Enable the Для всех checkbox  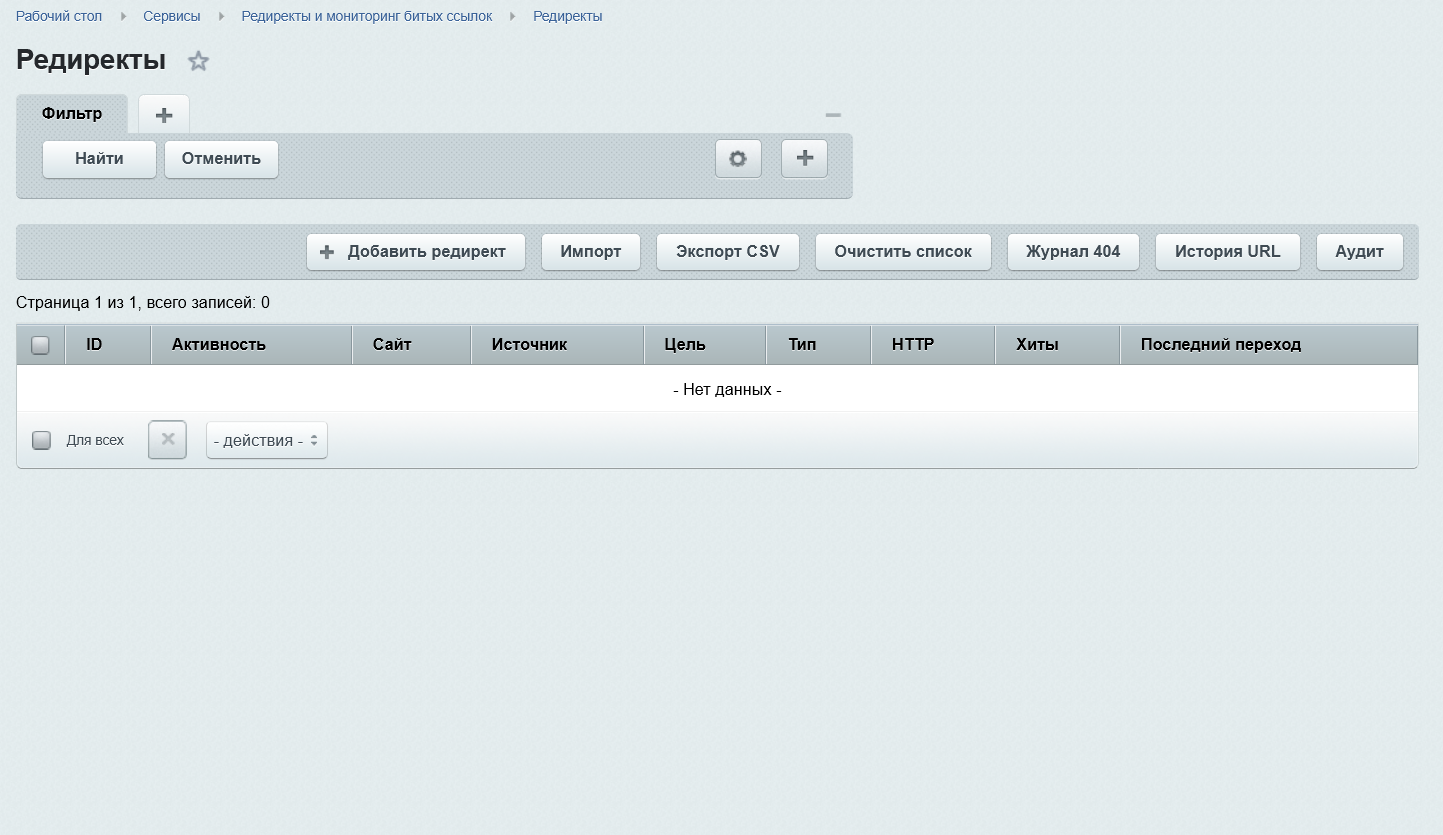point(41,440)
